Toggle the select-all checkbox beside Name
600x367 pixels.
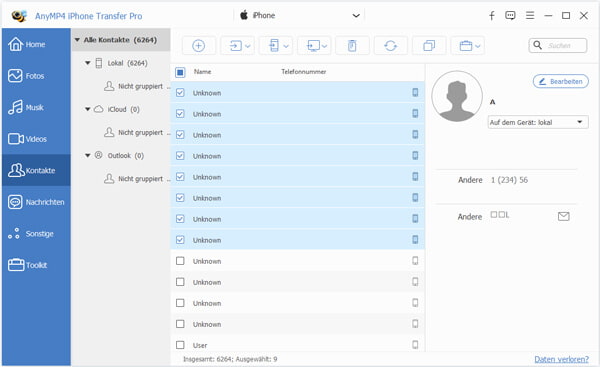[180, 72]
